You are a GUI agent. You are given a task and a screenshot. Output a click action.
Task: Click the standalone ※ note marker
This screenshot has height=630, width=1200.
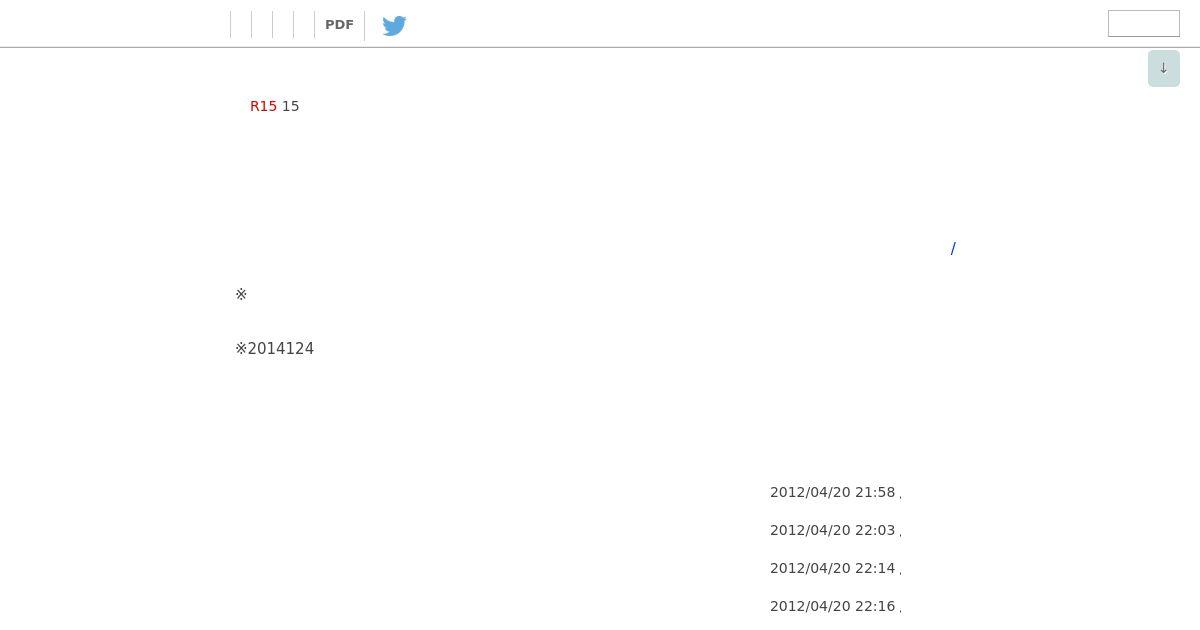241,294
